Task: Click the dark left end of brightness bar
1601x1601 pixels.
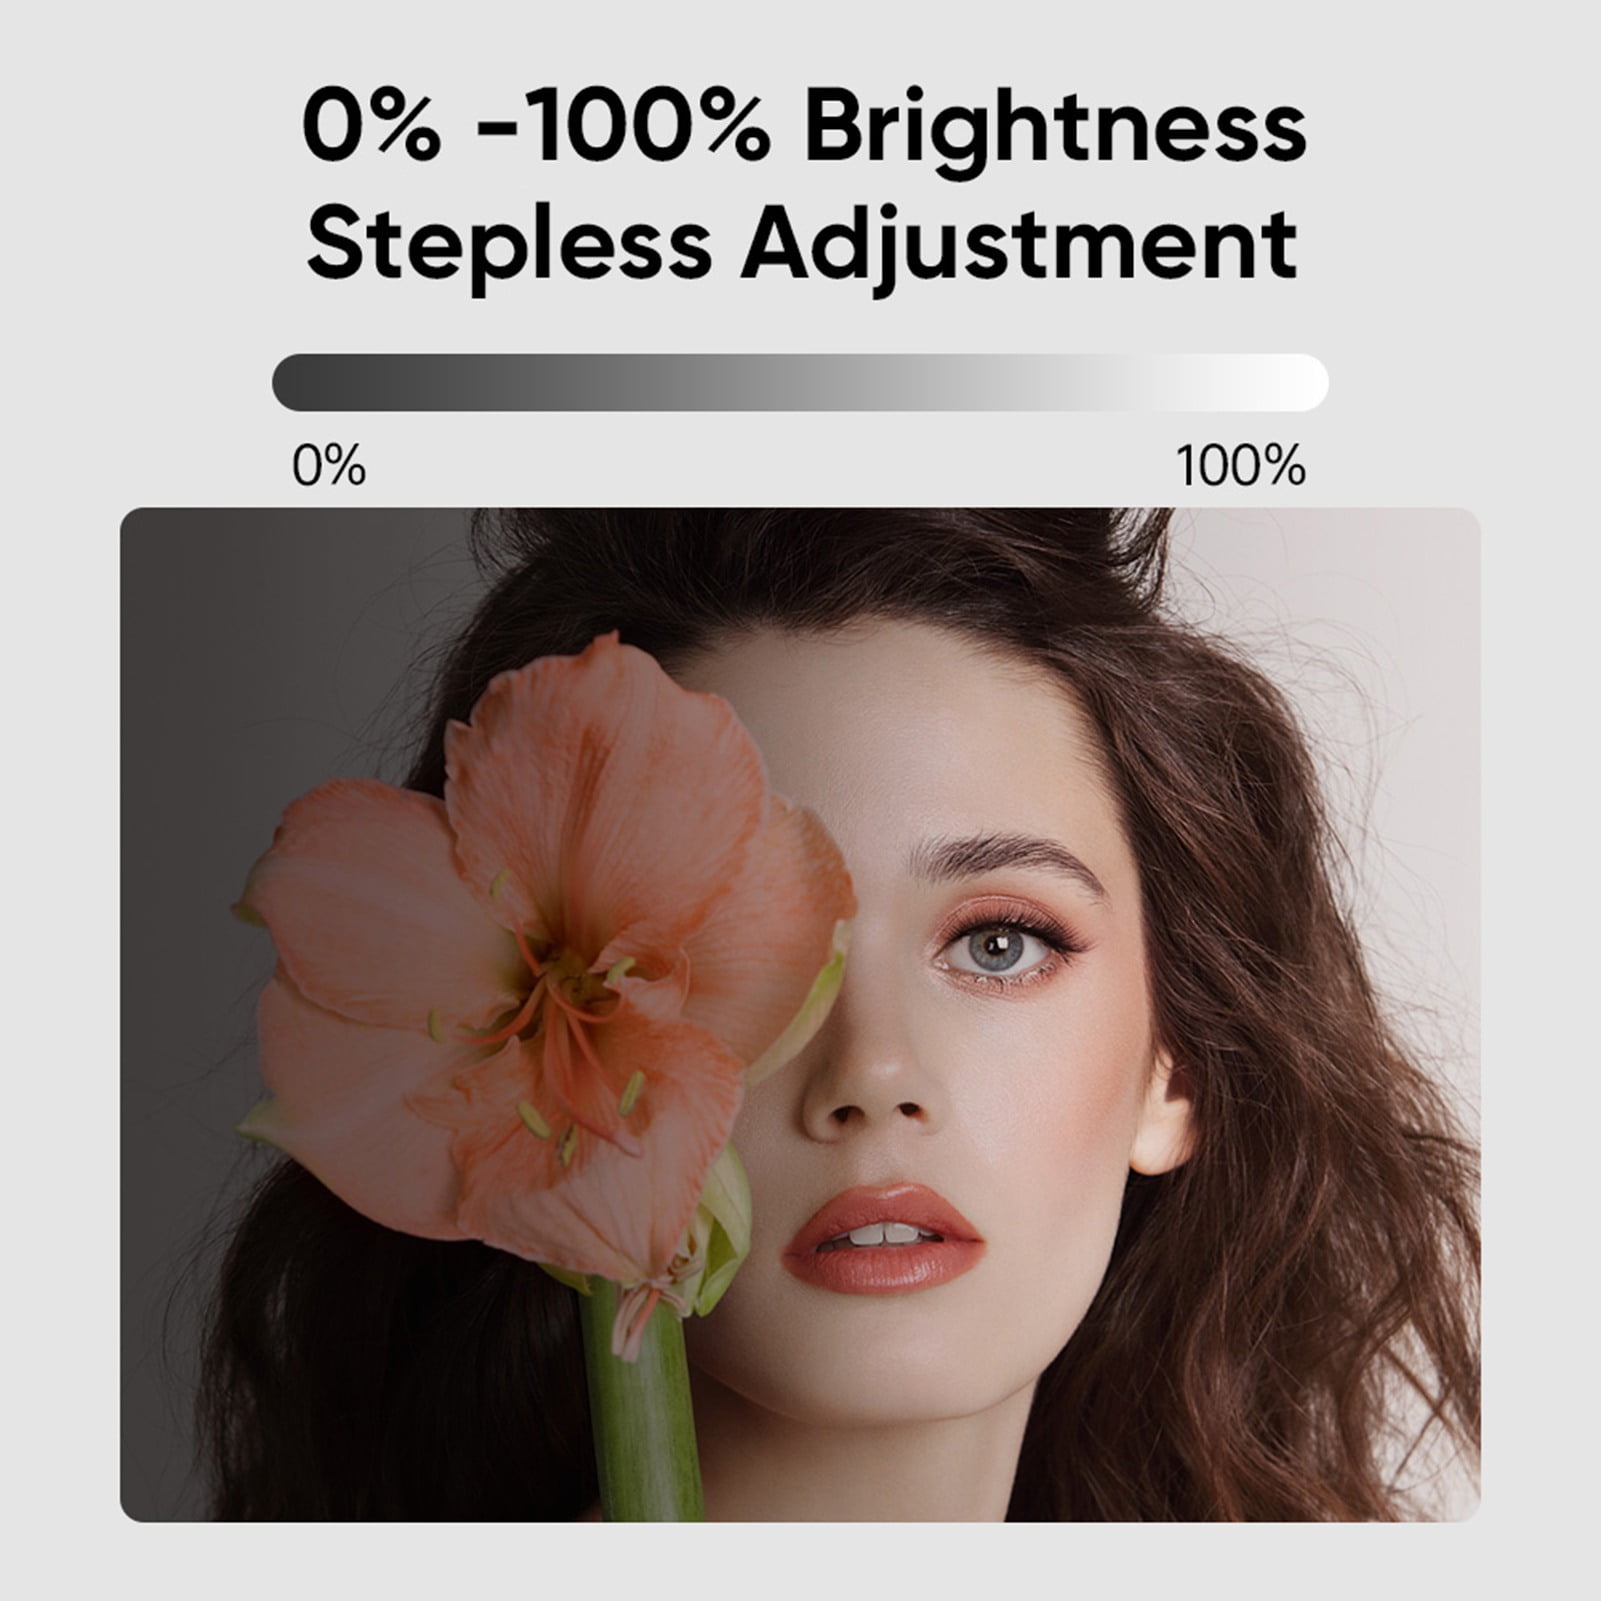Action: [300, 382]
